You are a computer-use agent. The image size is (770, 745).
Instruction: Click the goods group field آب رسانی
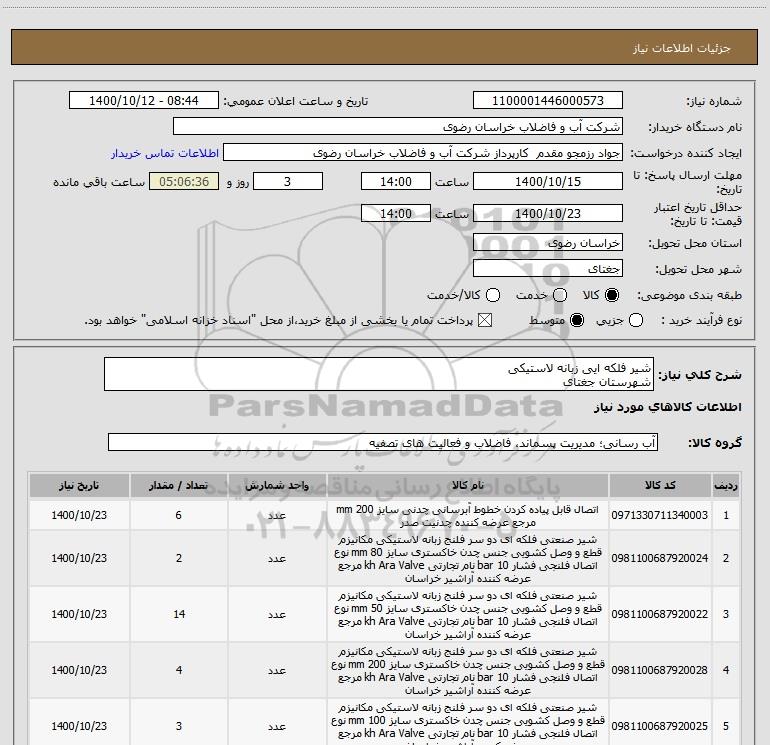383,442
